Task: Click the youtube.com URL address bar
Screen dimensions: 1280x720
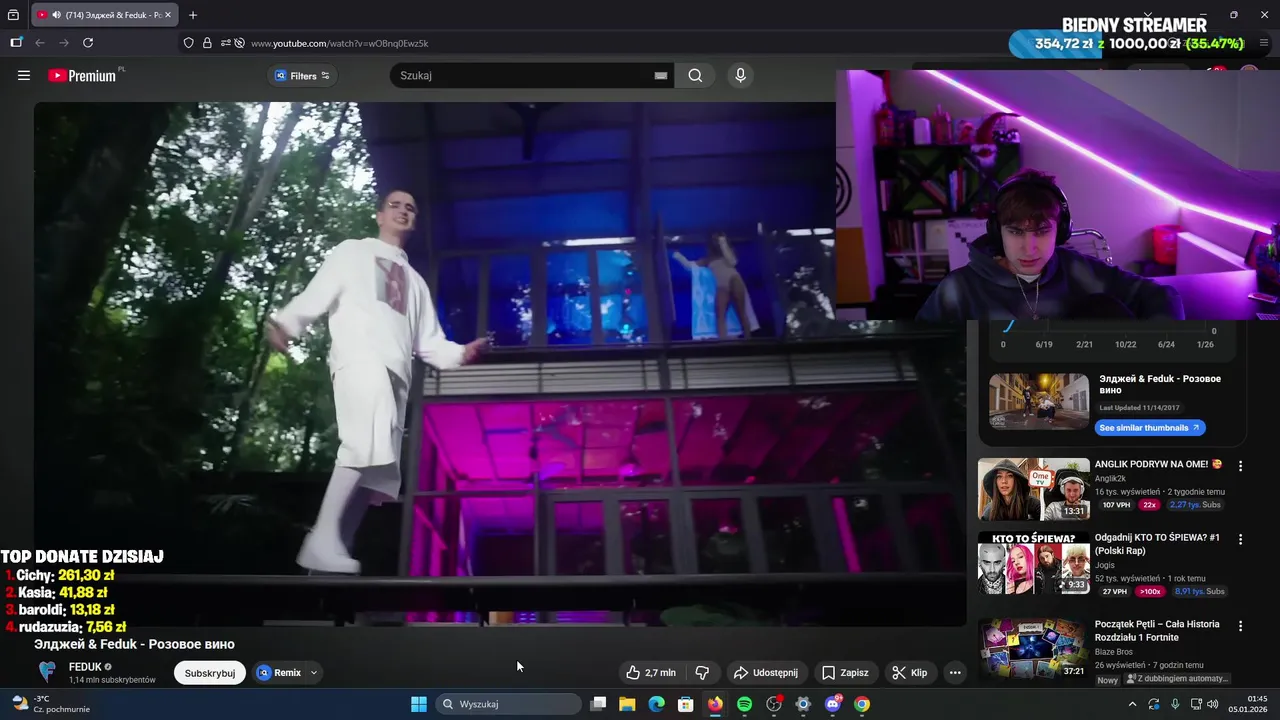Action: click(339, 44)
